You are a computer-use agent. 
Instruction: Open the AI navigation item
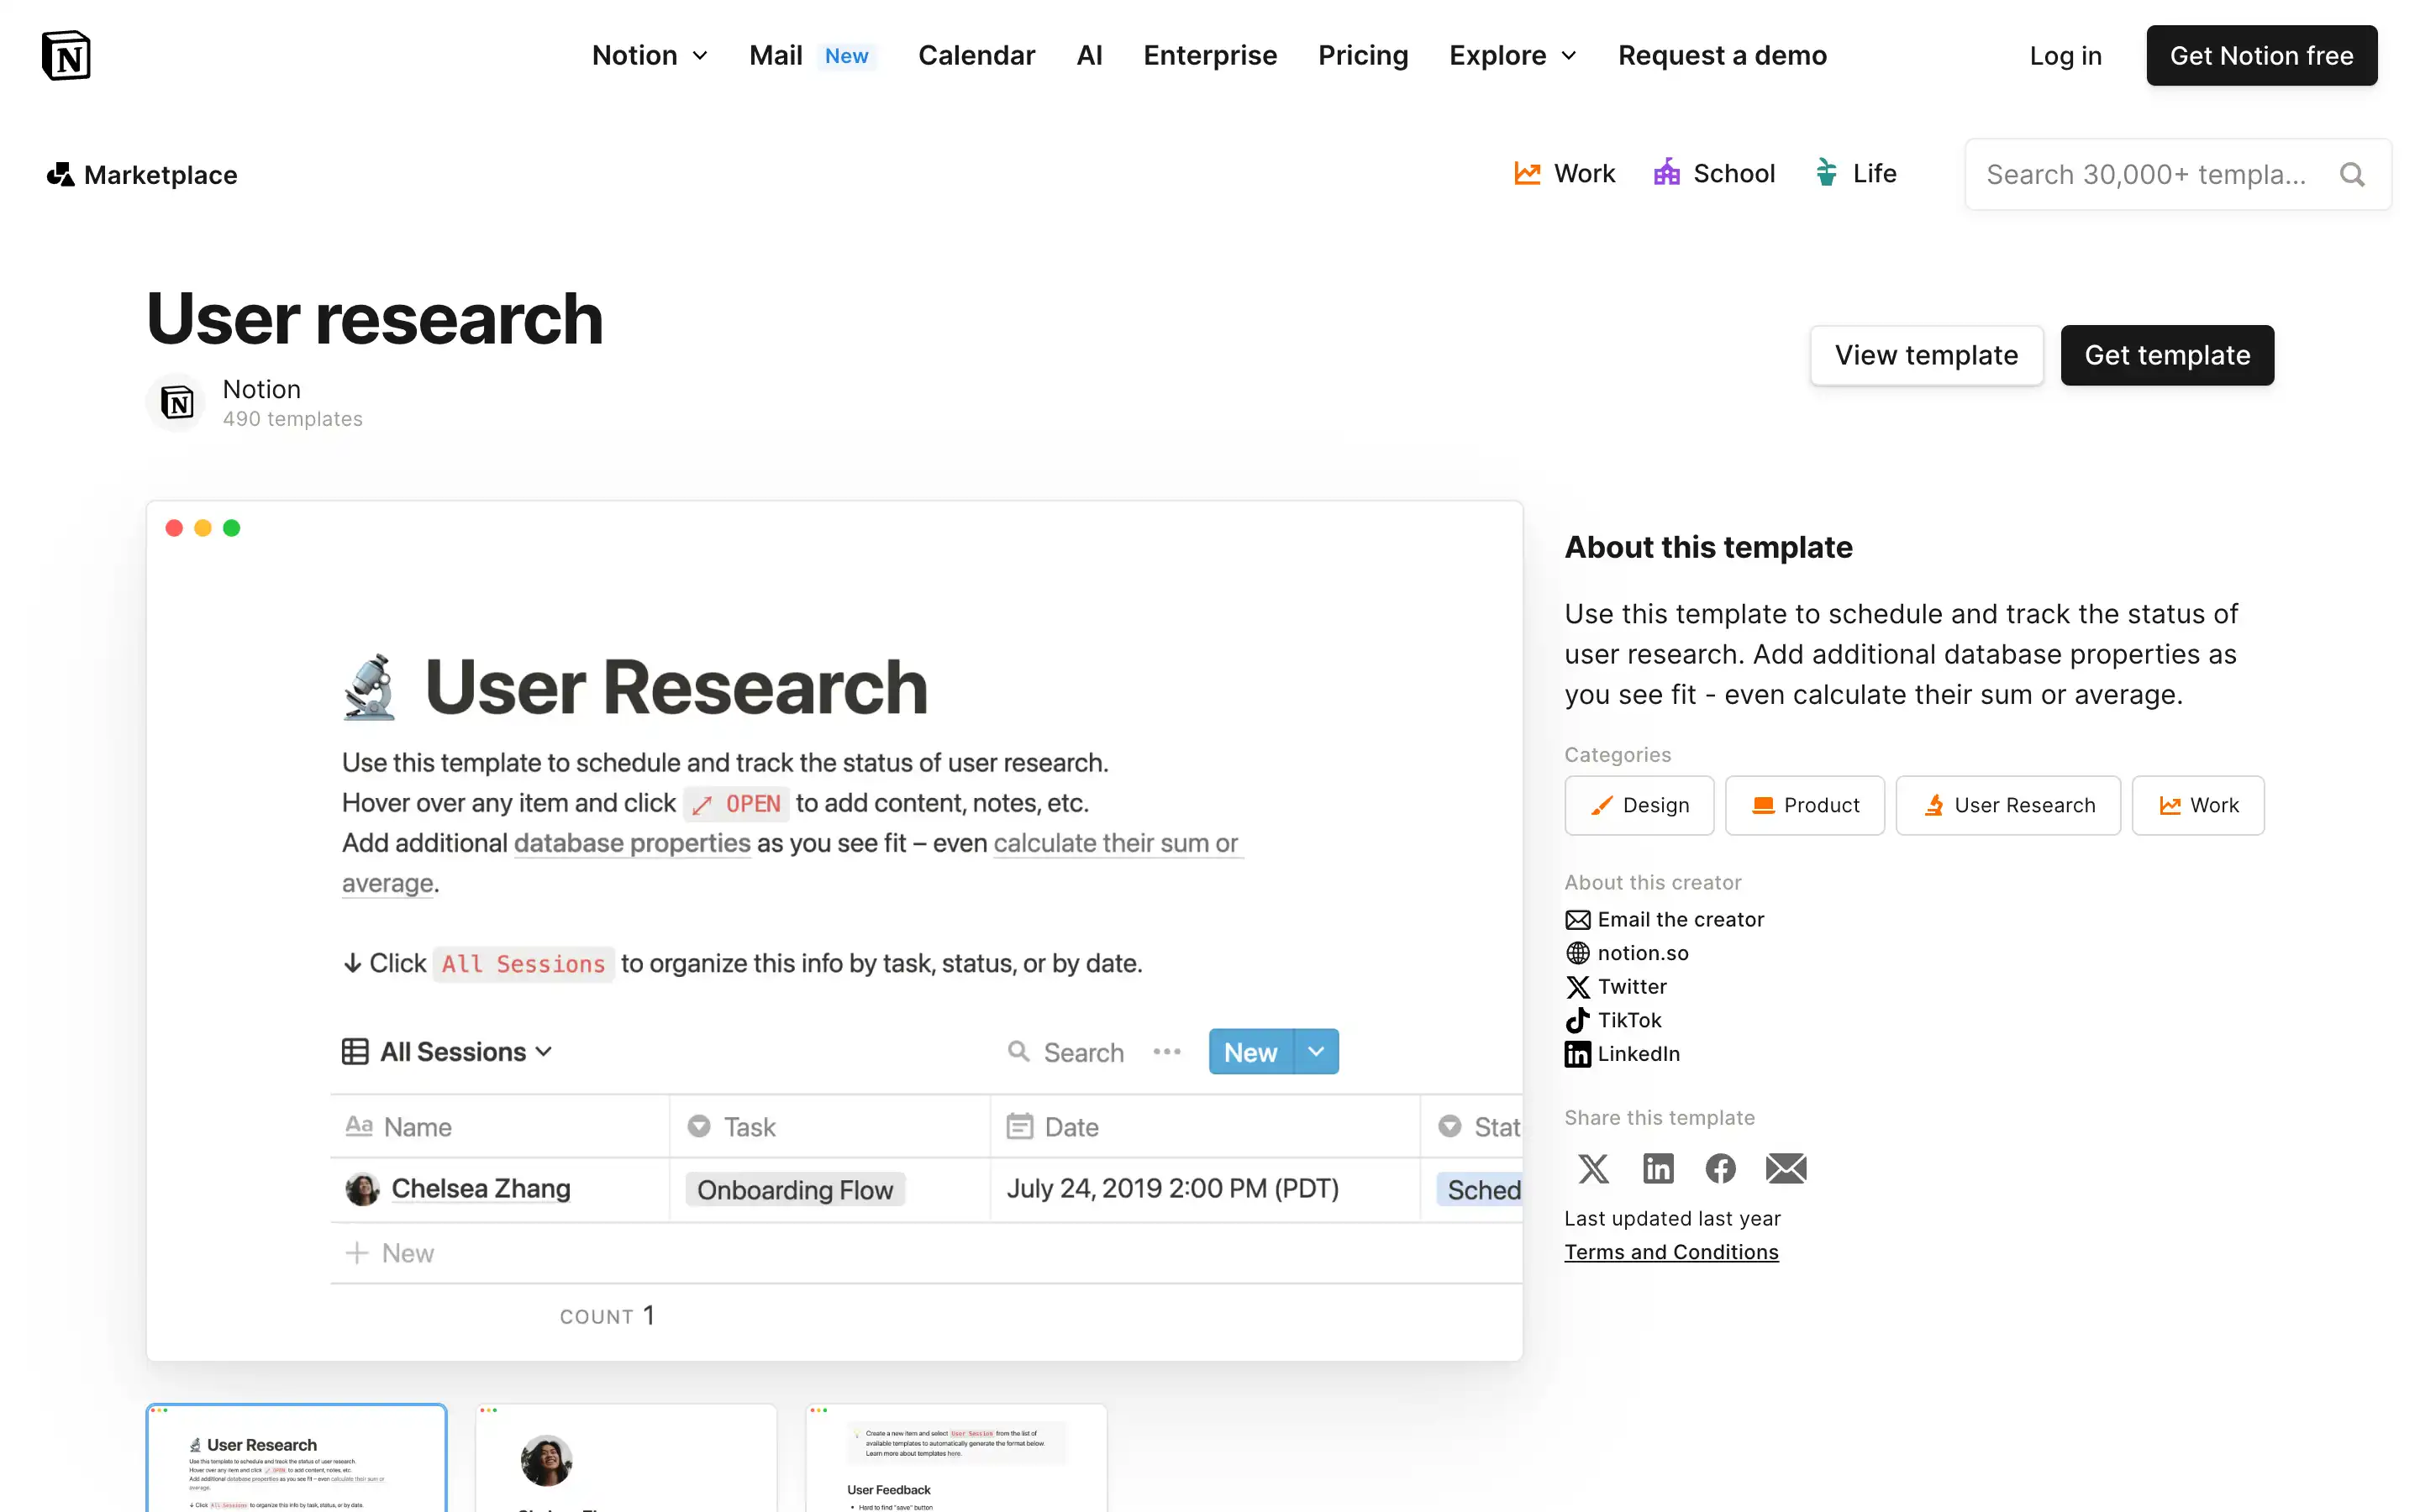[x=1089, y=55]
